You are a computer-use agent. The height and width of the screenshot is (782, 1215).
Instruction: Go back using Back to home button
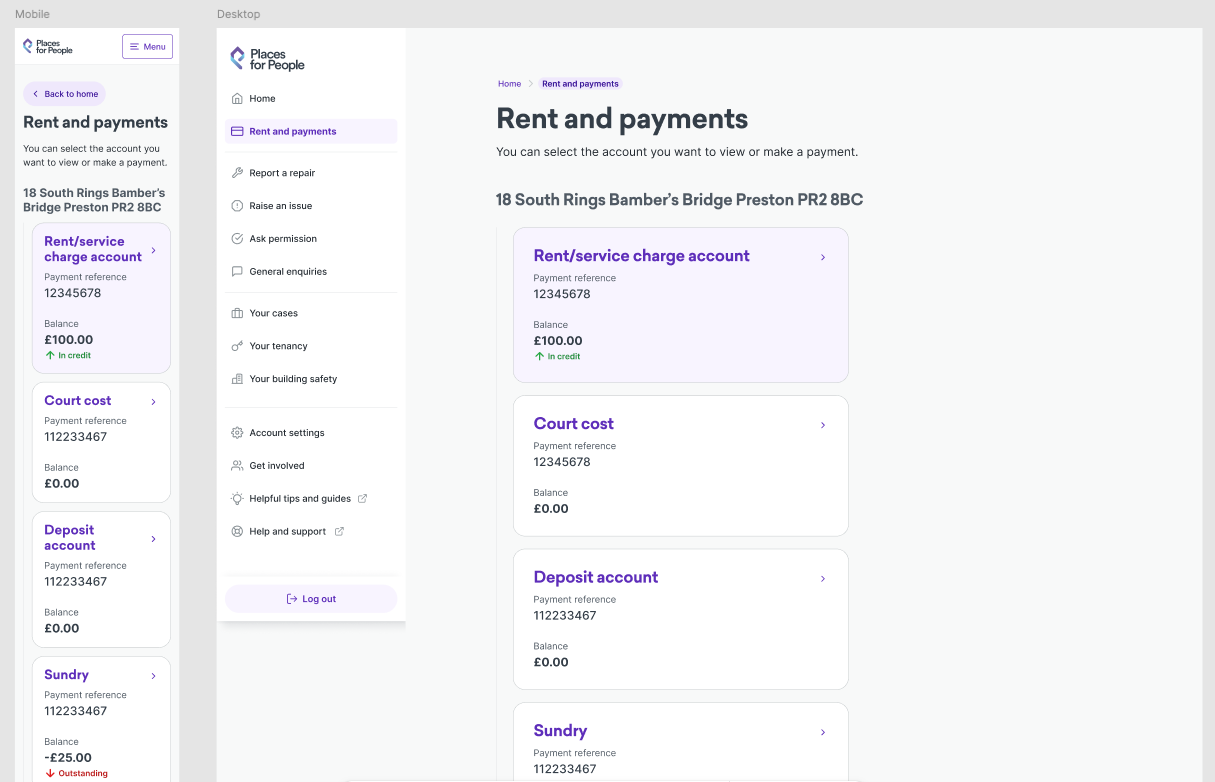click(x=65, y=94)
